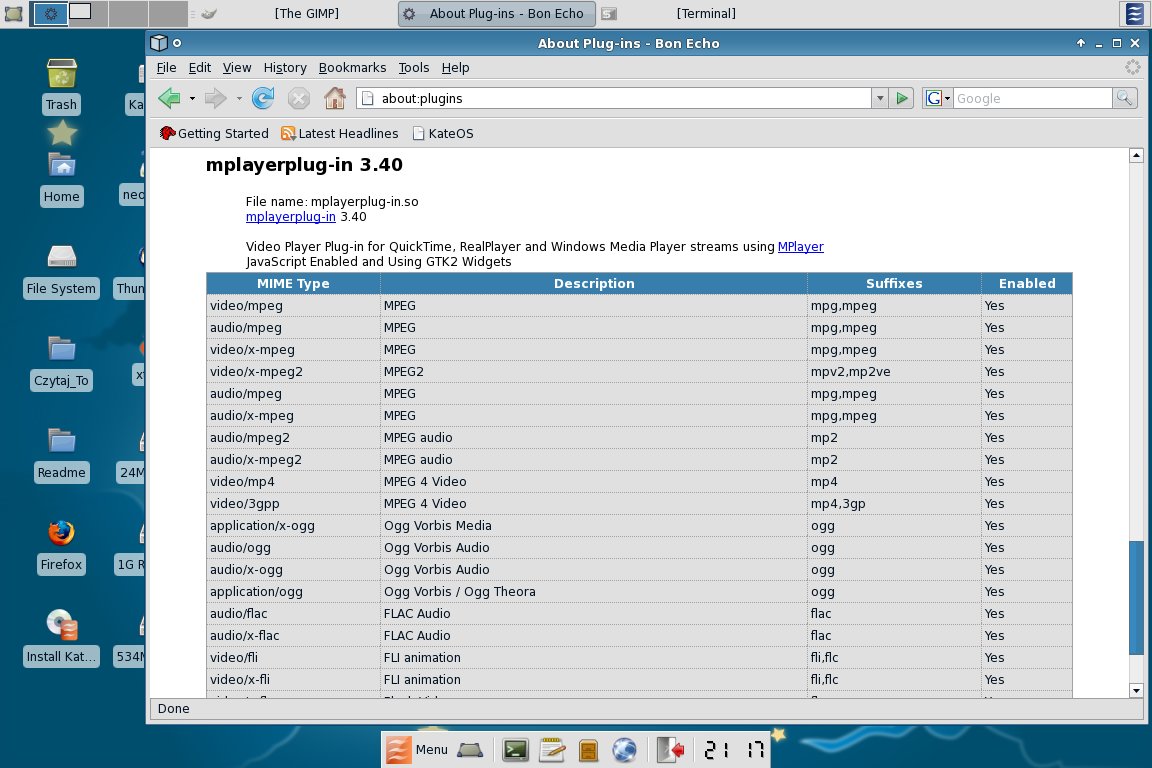Open the Forward button history dropdown arrow
Viewport: 1152px width, 768px height.
click(239, 98)
